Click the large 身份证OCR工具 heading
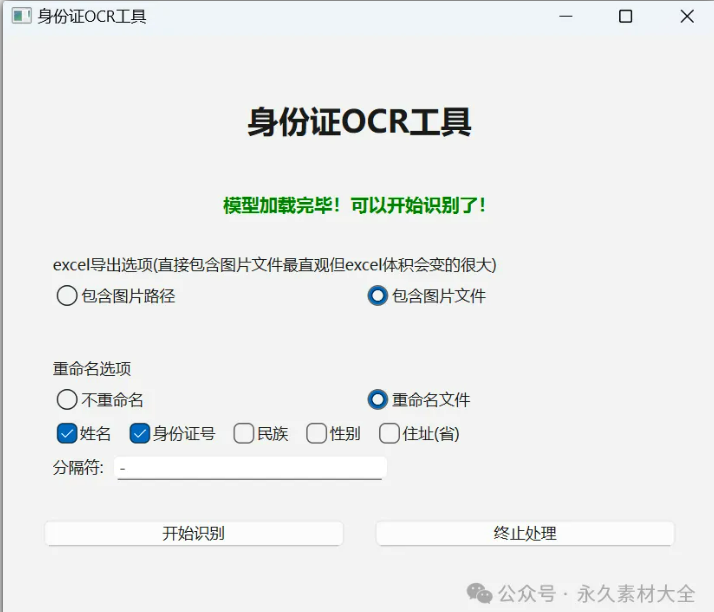714x612 pixels. (359, 122)
